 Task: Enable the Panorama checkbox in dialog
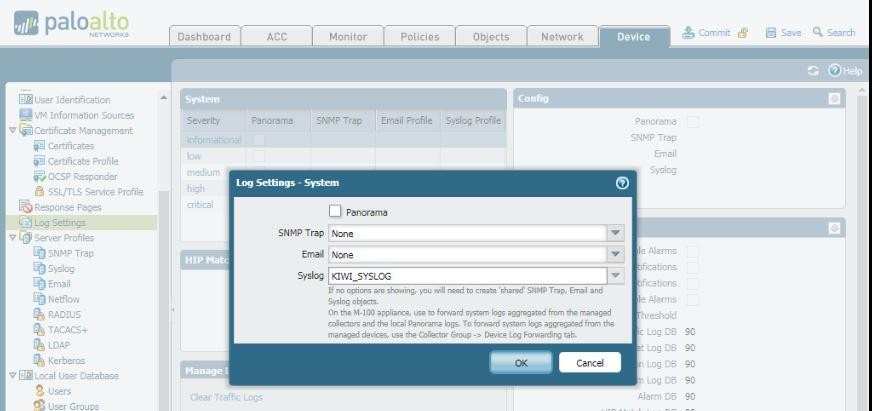(x=336, y=212)
